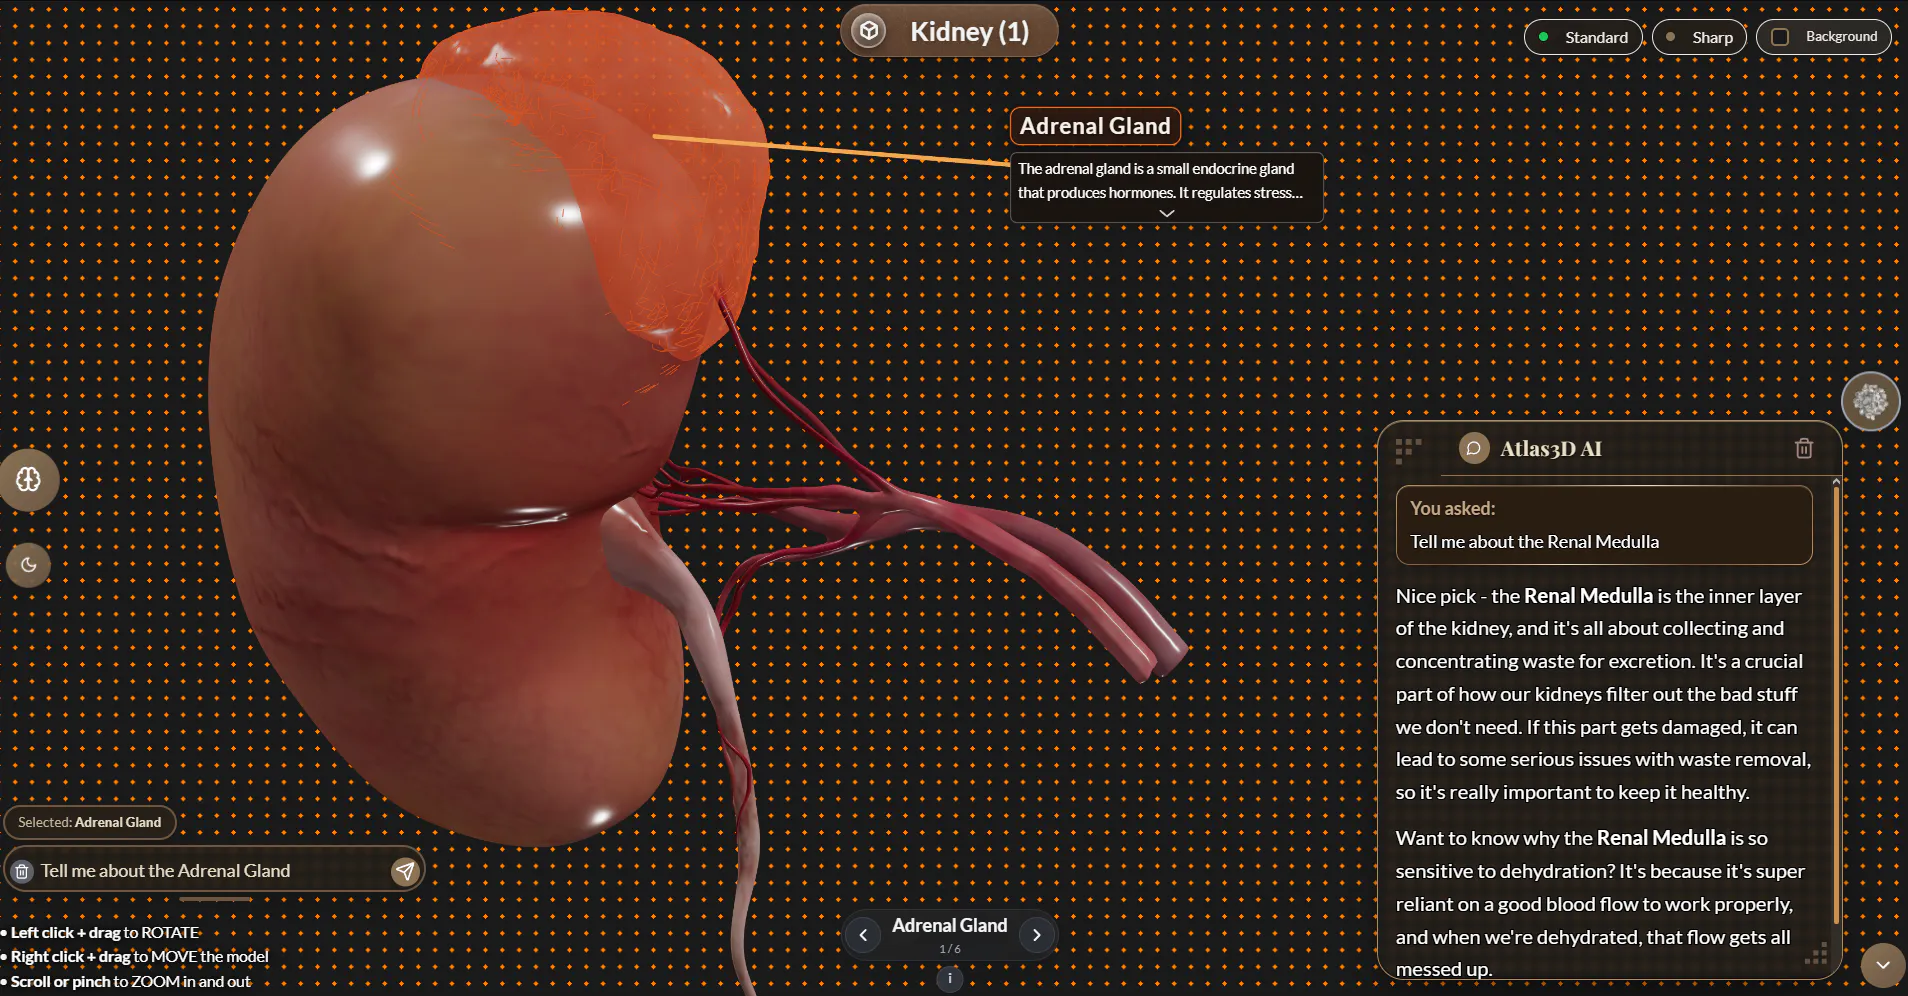The width and height of the screenshot is (1908, 996).
Task: Clear the prompt with trash icon
Action: tap(22, 871)
